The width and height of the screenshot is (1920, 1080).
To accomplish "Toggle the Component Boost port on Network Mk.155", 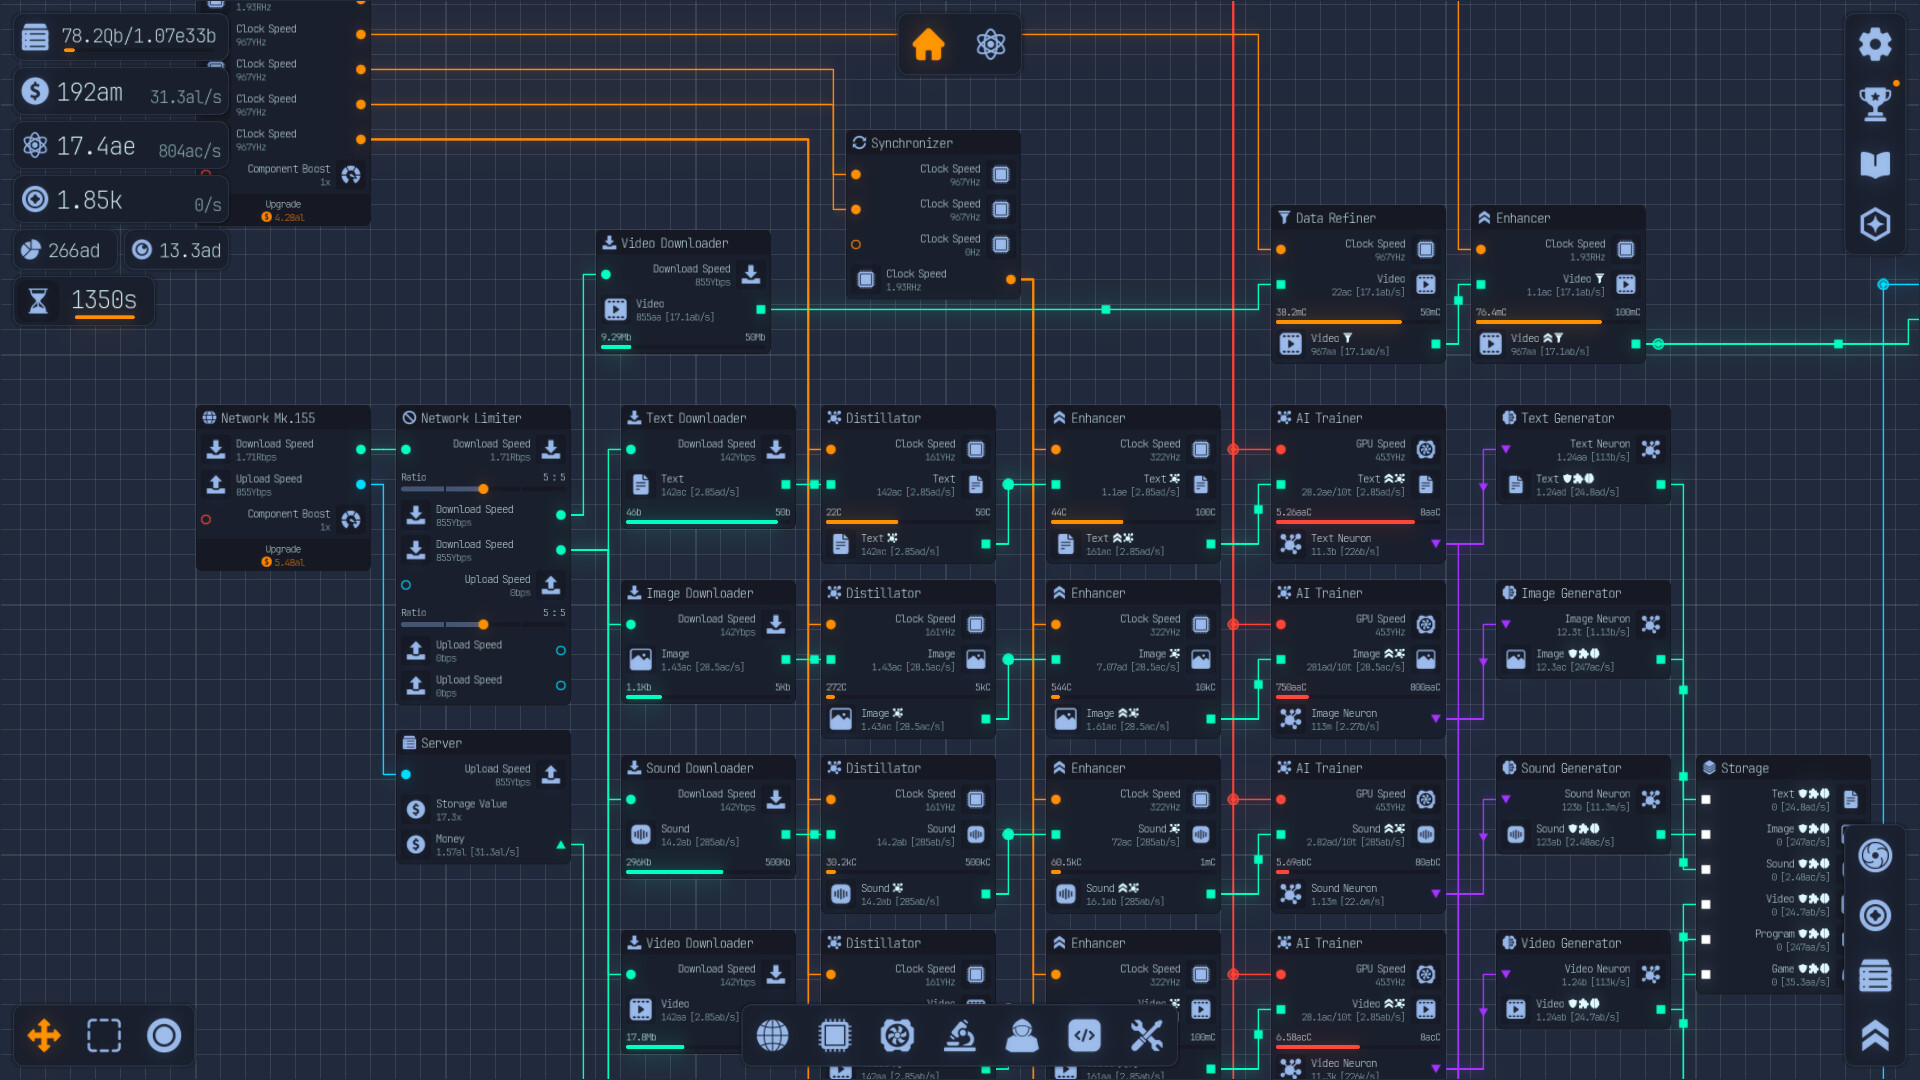I will 206,520.
